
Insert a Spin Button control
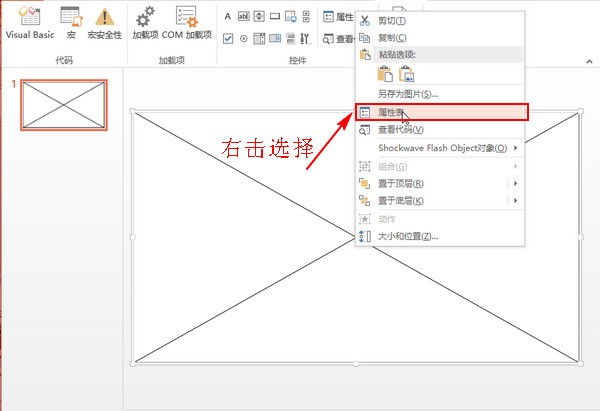pos(259,16)
